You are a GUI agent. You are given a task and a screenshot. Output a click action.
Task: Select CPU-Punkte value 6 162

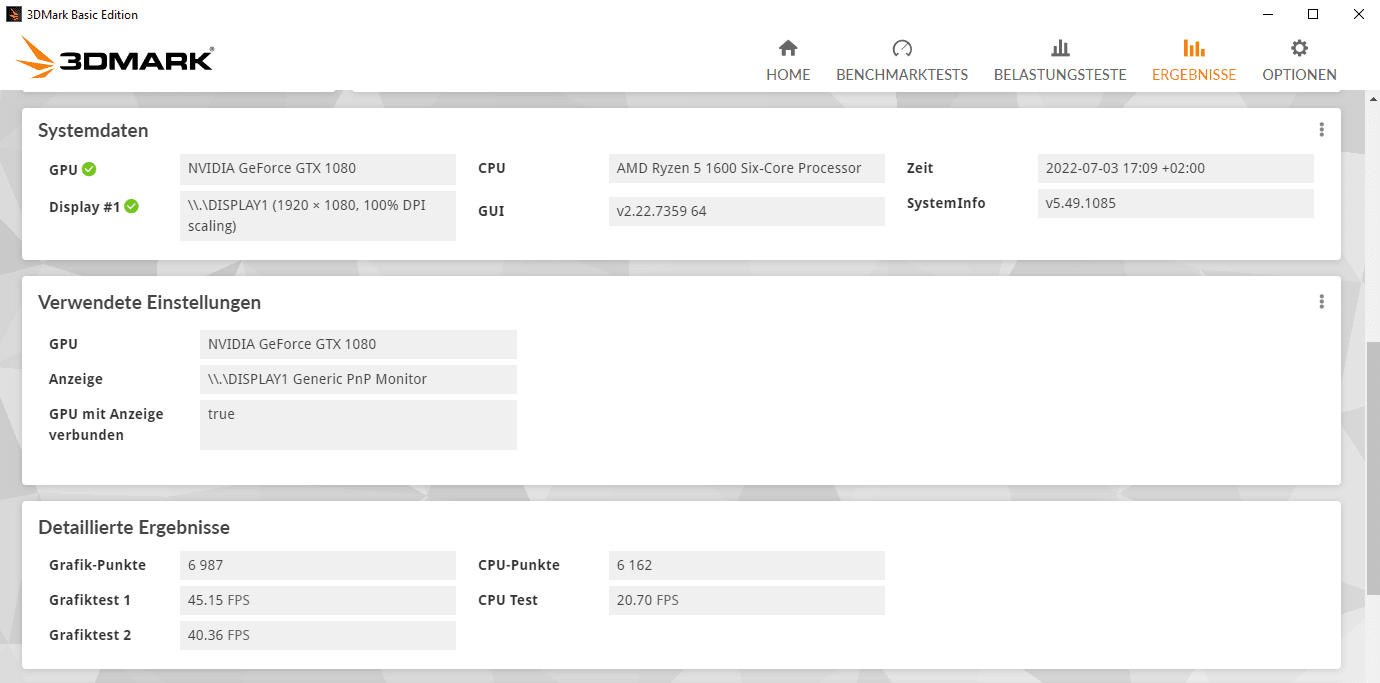point(747,565)
